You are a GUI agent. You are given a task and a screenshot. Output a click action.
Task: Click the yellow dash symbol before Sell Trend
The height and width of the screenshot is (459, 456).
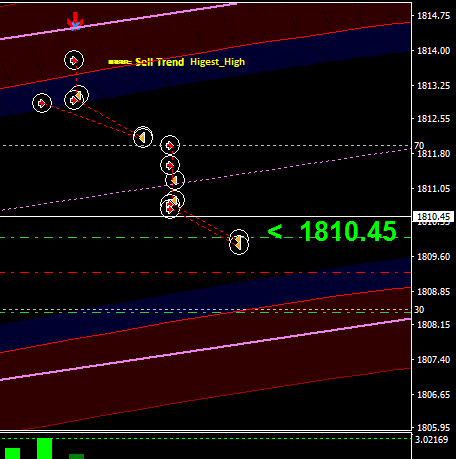(x=120, y=62)
